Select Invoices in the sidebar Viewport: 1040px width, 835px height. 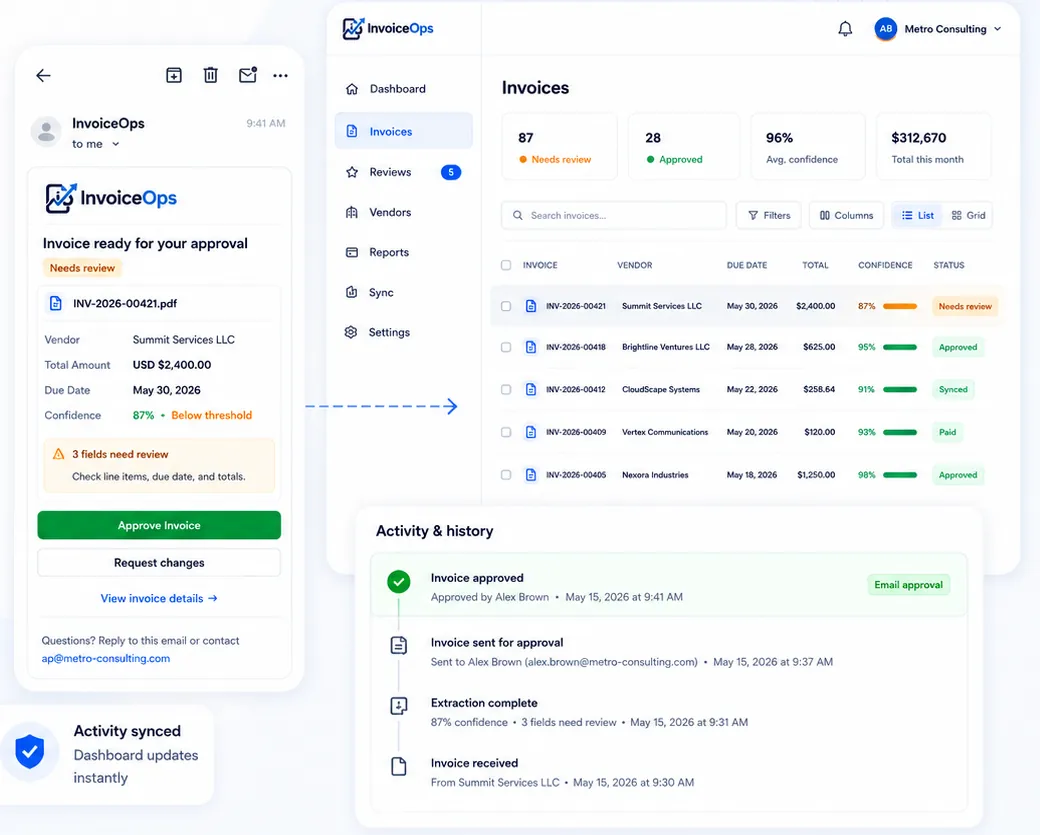pyautogui.click(x=403, y=131)
